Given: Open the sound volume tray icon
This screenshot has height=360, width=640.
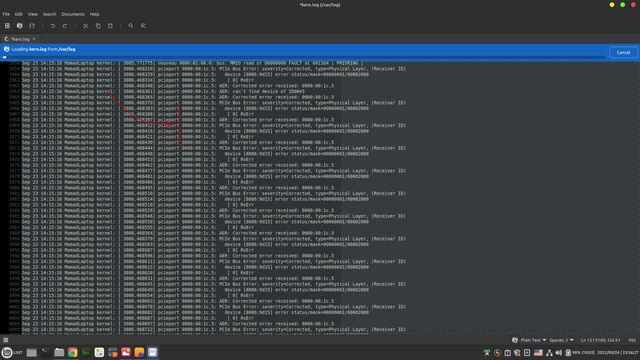Looking at the screenshot, I should tap(559, 352).
